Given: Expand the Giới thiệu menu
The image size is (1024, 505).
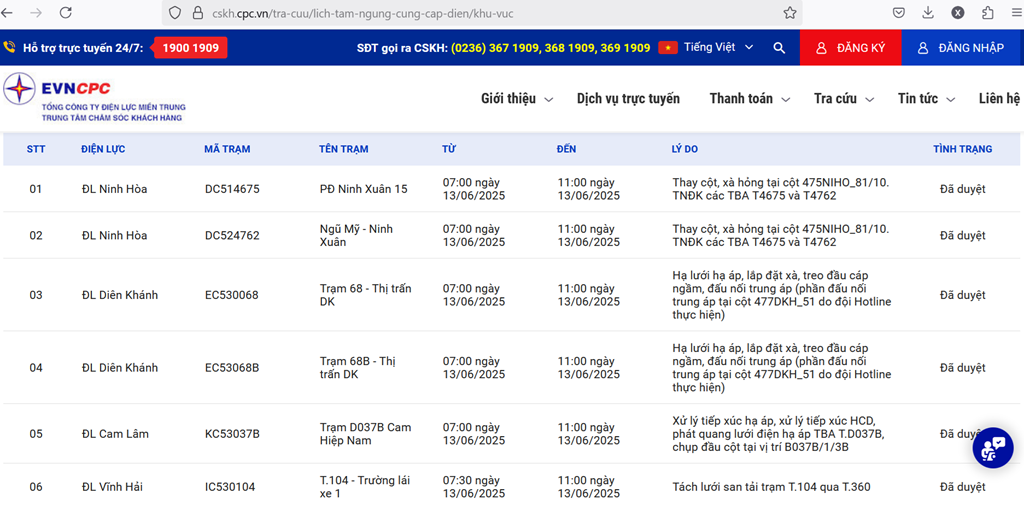Looking at the screenshot, I should (517, 99).
